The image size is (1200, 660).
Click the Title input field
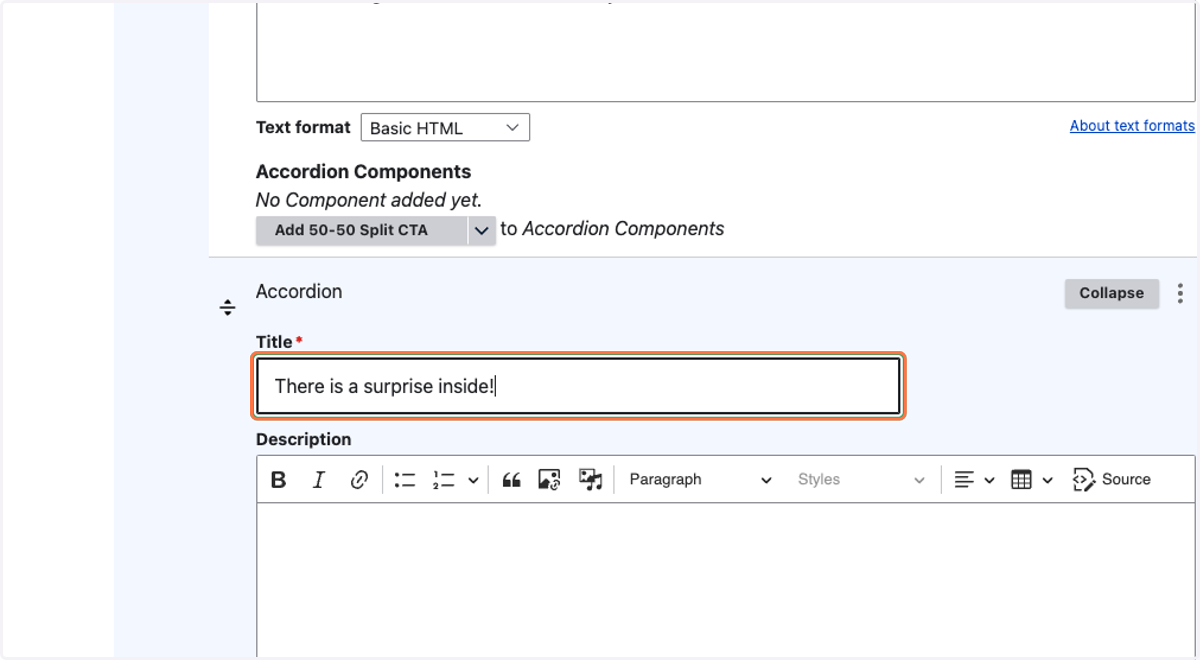(x=578, y=386)
